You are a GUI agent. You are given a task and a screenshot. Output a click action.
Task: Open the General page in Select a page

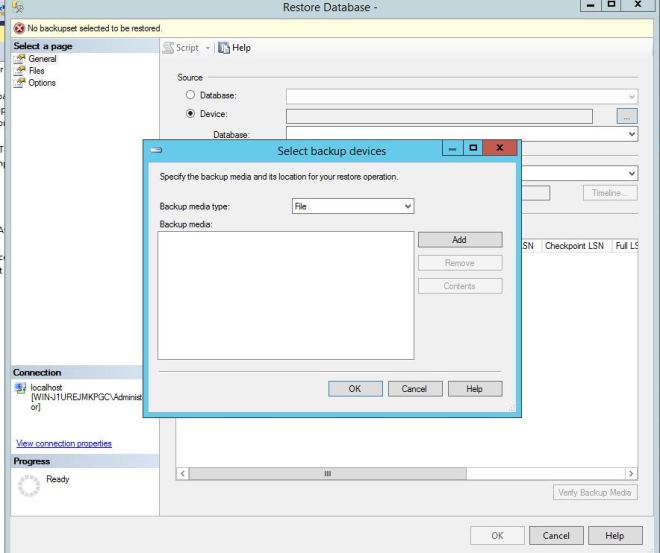[42, 58]
